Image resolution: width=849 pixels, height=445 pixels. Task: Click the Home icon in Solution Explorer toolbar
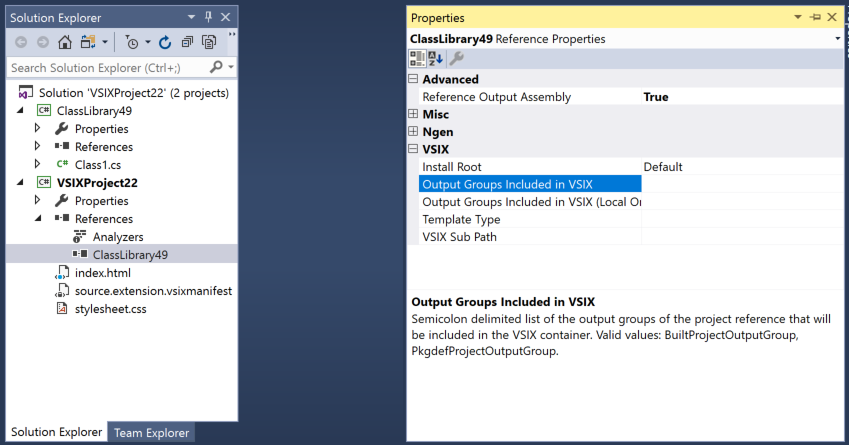coord(65,42)
